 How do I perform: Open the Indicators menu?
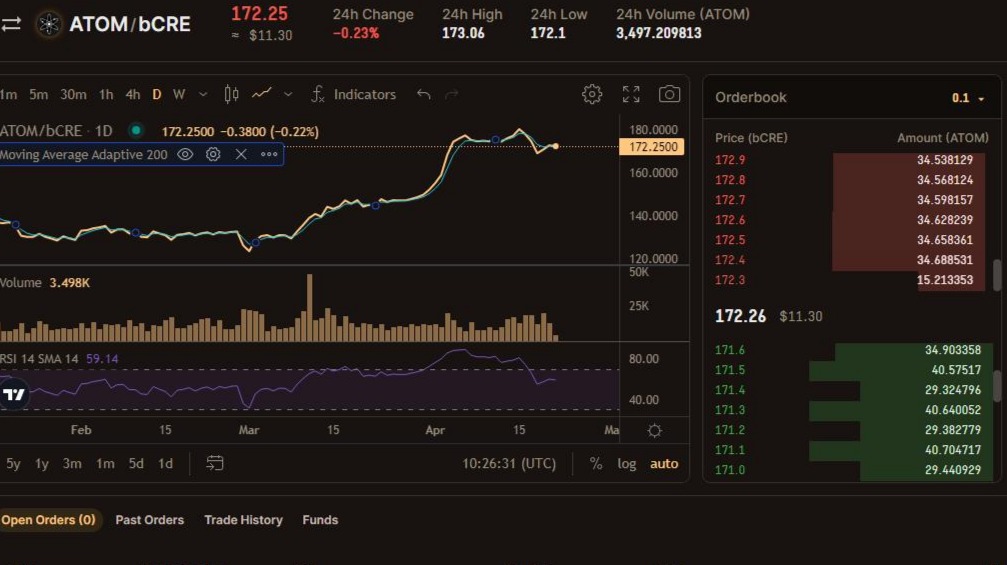[x=354, y=94]
